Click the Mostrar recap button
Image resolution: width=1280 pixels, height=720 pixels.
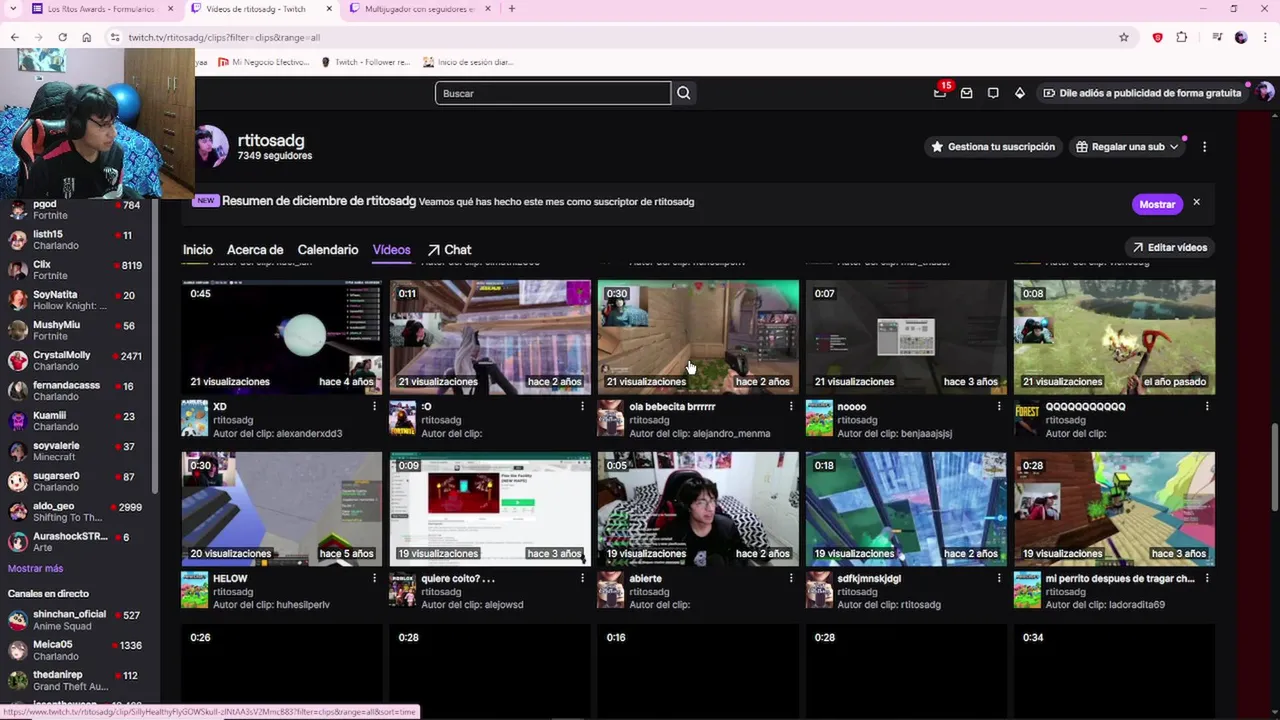(x=1157, y=204)
